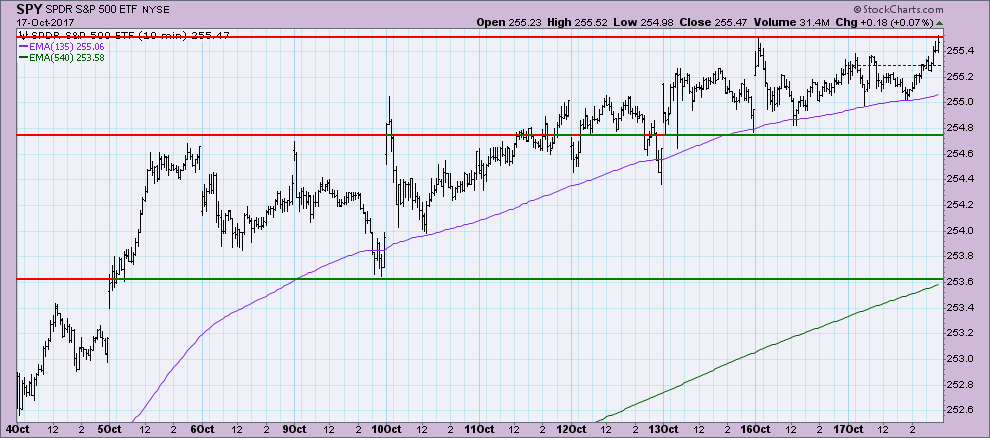
Task: Click the green EMA(540) legend swatch
Action: [x=25, y=57]
